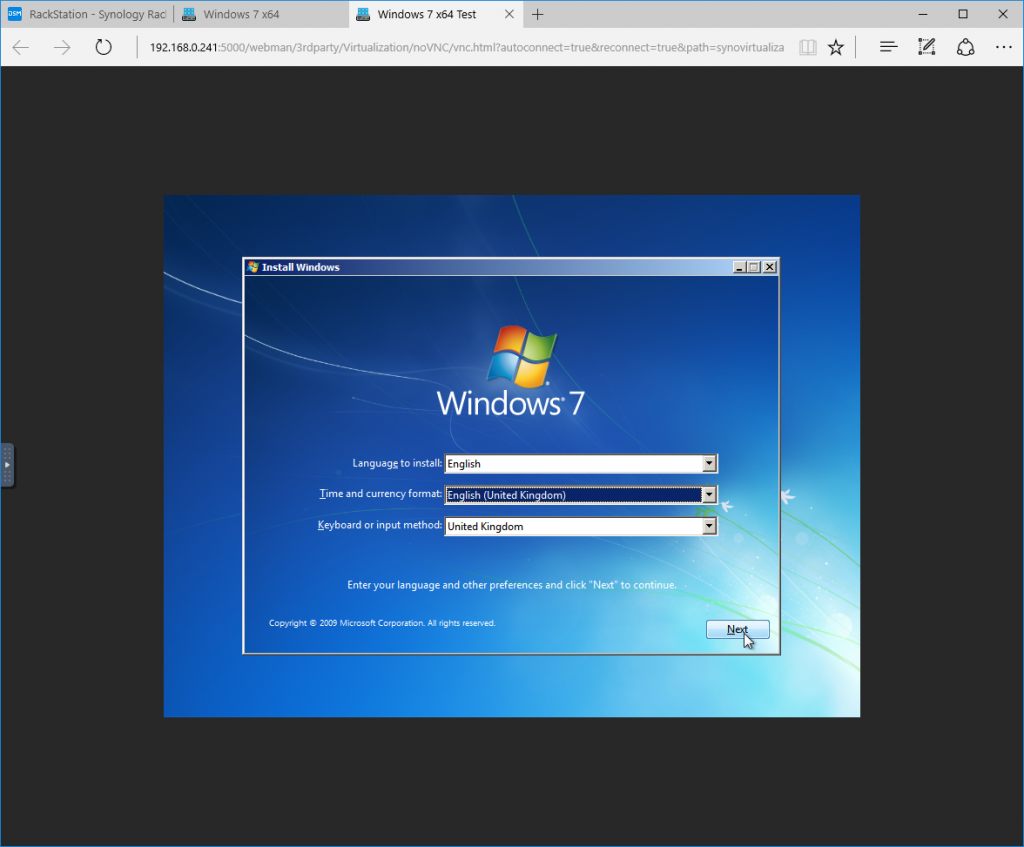The width and height of the screenshot is (1024, 847).
Task: Navigate back in the browser
Action: [x=20, y=46]
